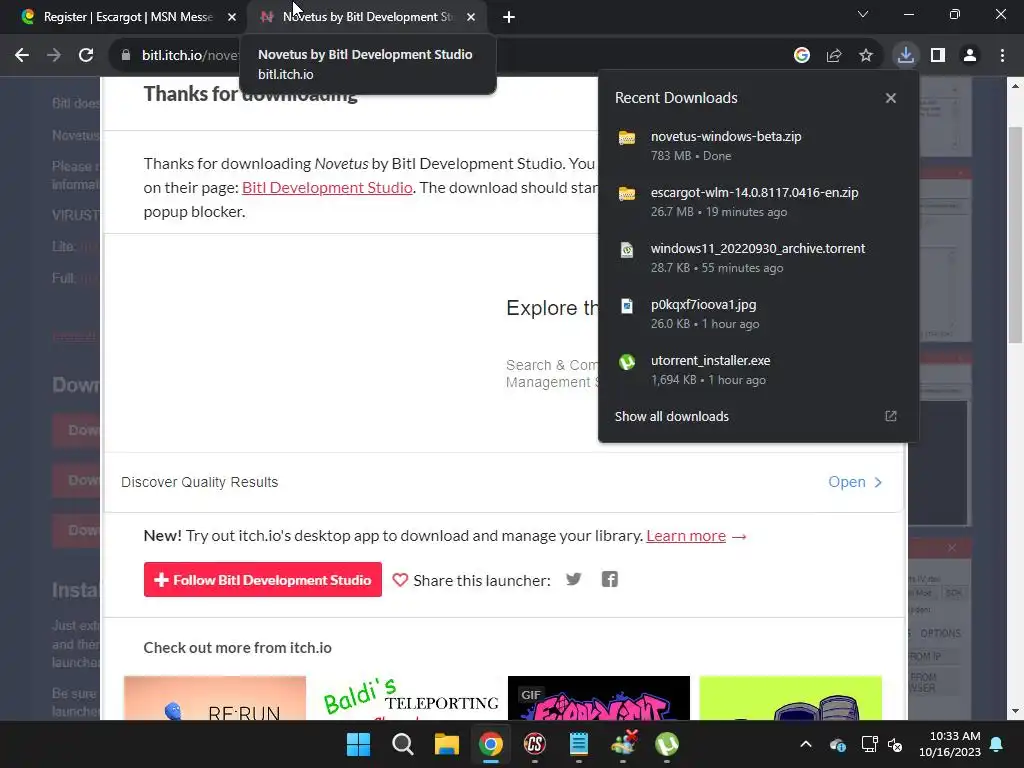The width and height of the screenshot is (1024, 768).
Task: Open the CS app taskbar icon
Action: coord(535,744)
